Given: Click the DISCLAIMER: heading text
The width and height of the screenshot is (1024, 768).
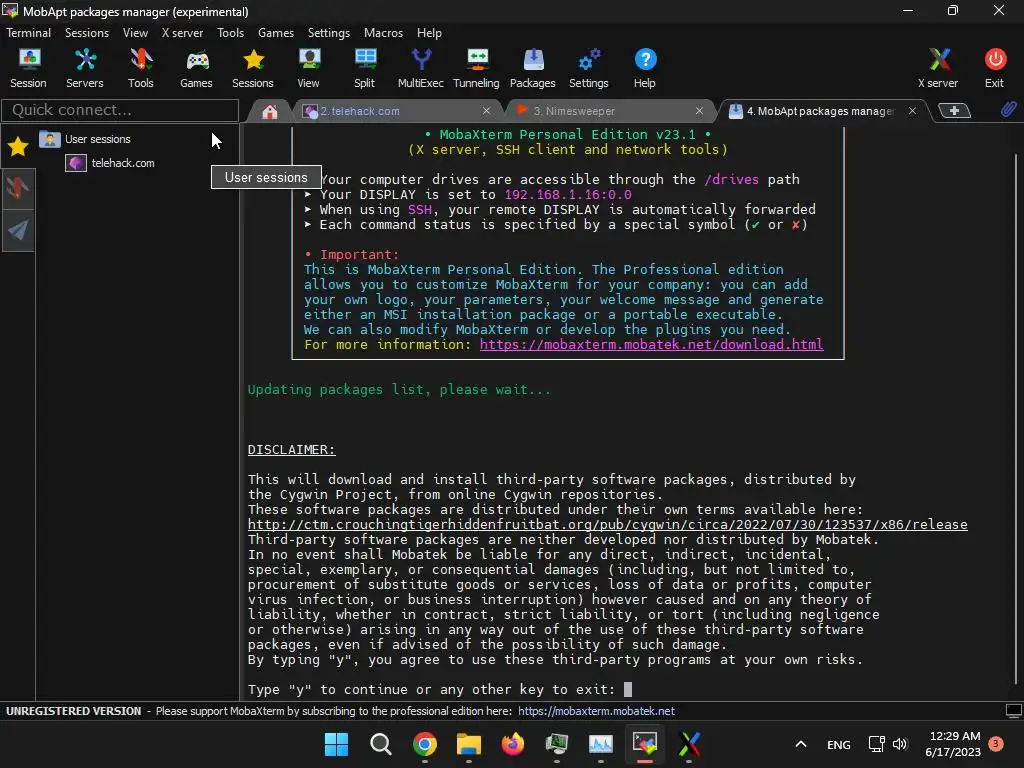Looking at the screenshot, I should [x=291, y=449].
